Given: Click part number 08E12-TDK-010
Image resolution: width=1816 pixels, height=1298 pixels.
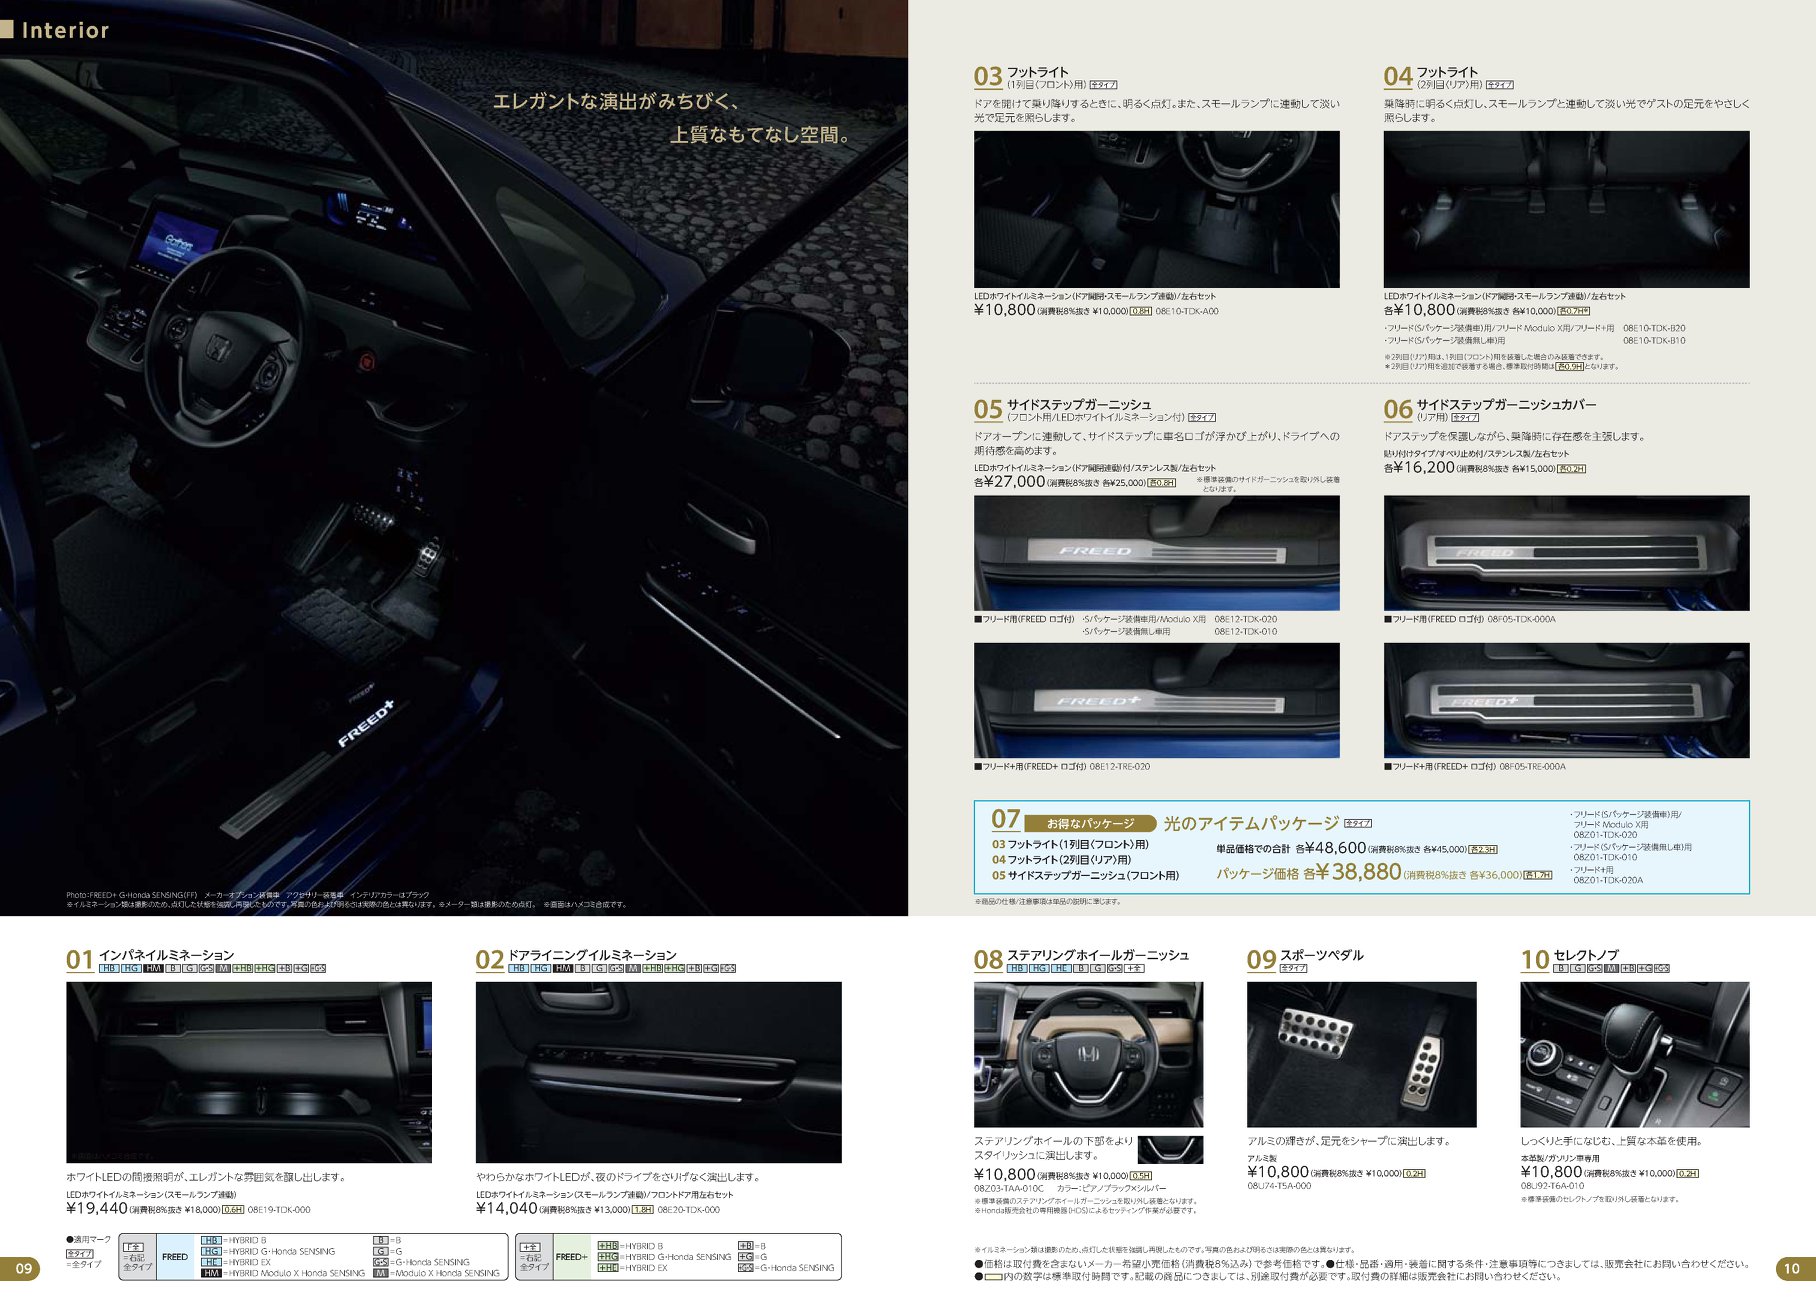Looking at the screenshot, I should click(x=1246, y=632).
